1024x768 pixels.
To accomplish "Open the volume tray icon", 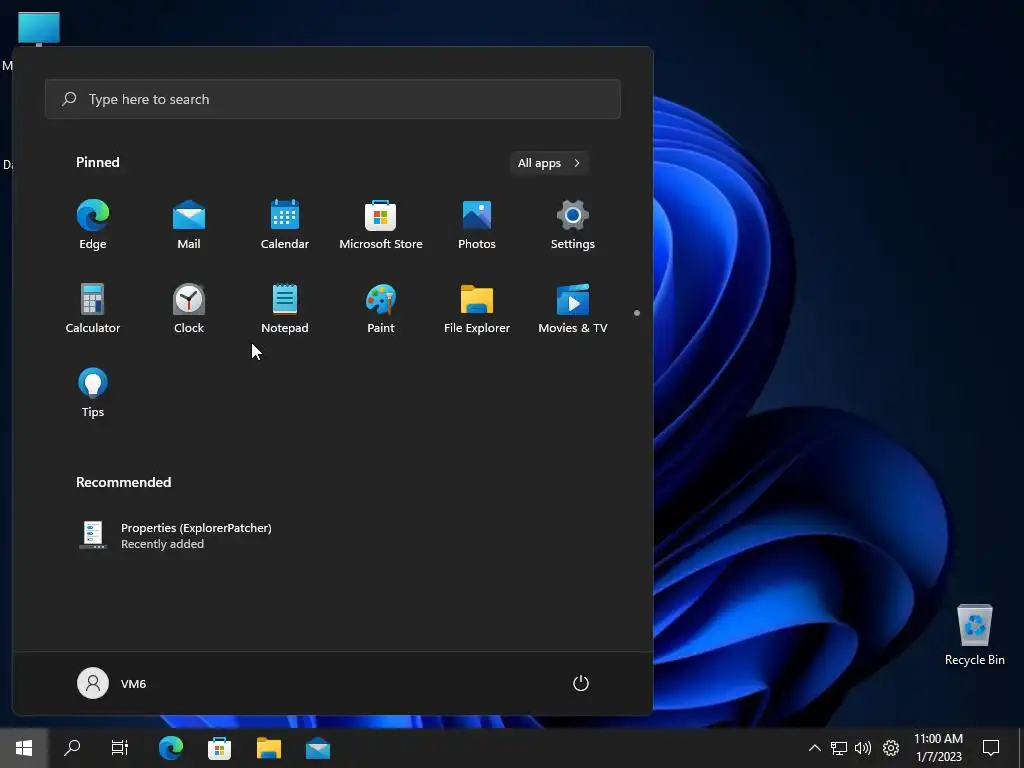I will point(863,748).
